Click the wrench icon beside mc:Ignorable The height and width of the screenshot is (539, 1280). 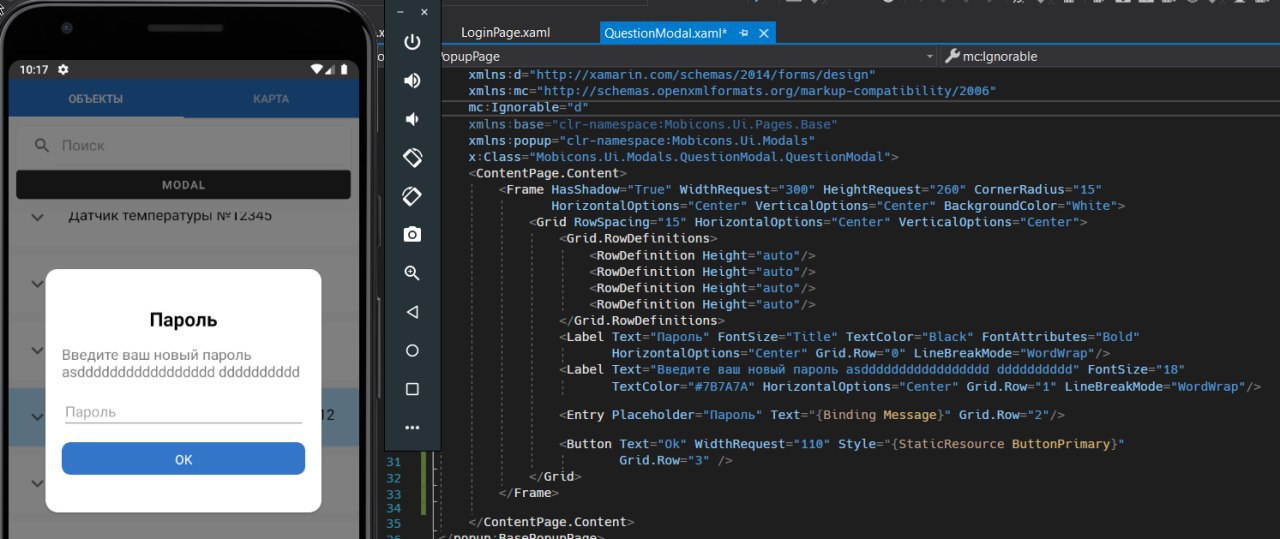coord(952,56)
